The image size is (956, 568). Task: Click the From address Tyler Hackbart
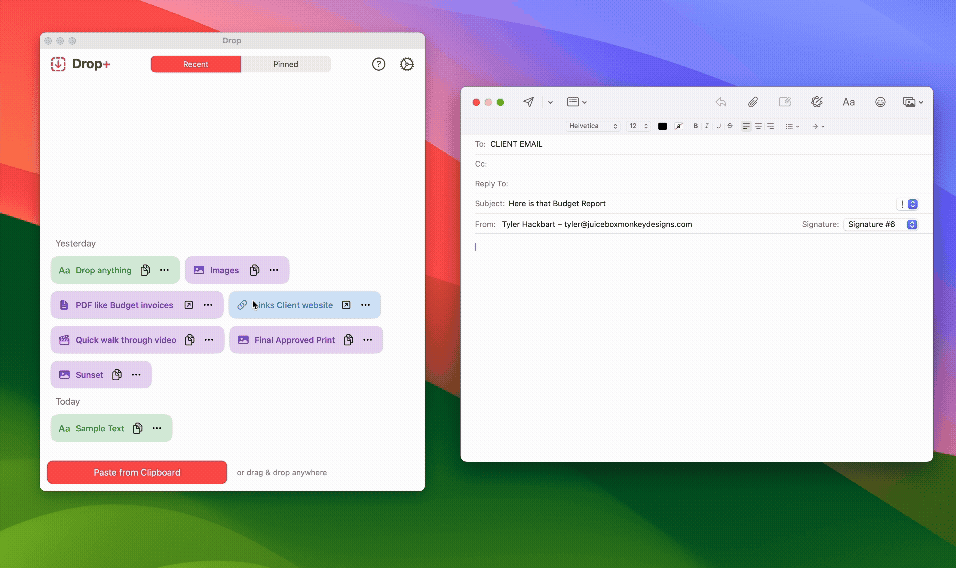tap(597, 224)
